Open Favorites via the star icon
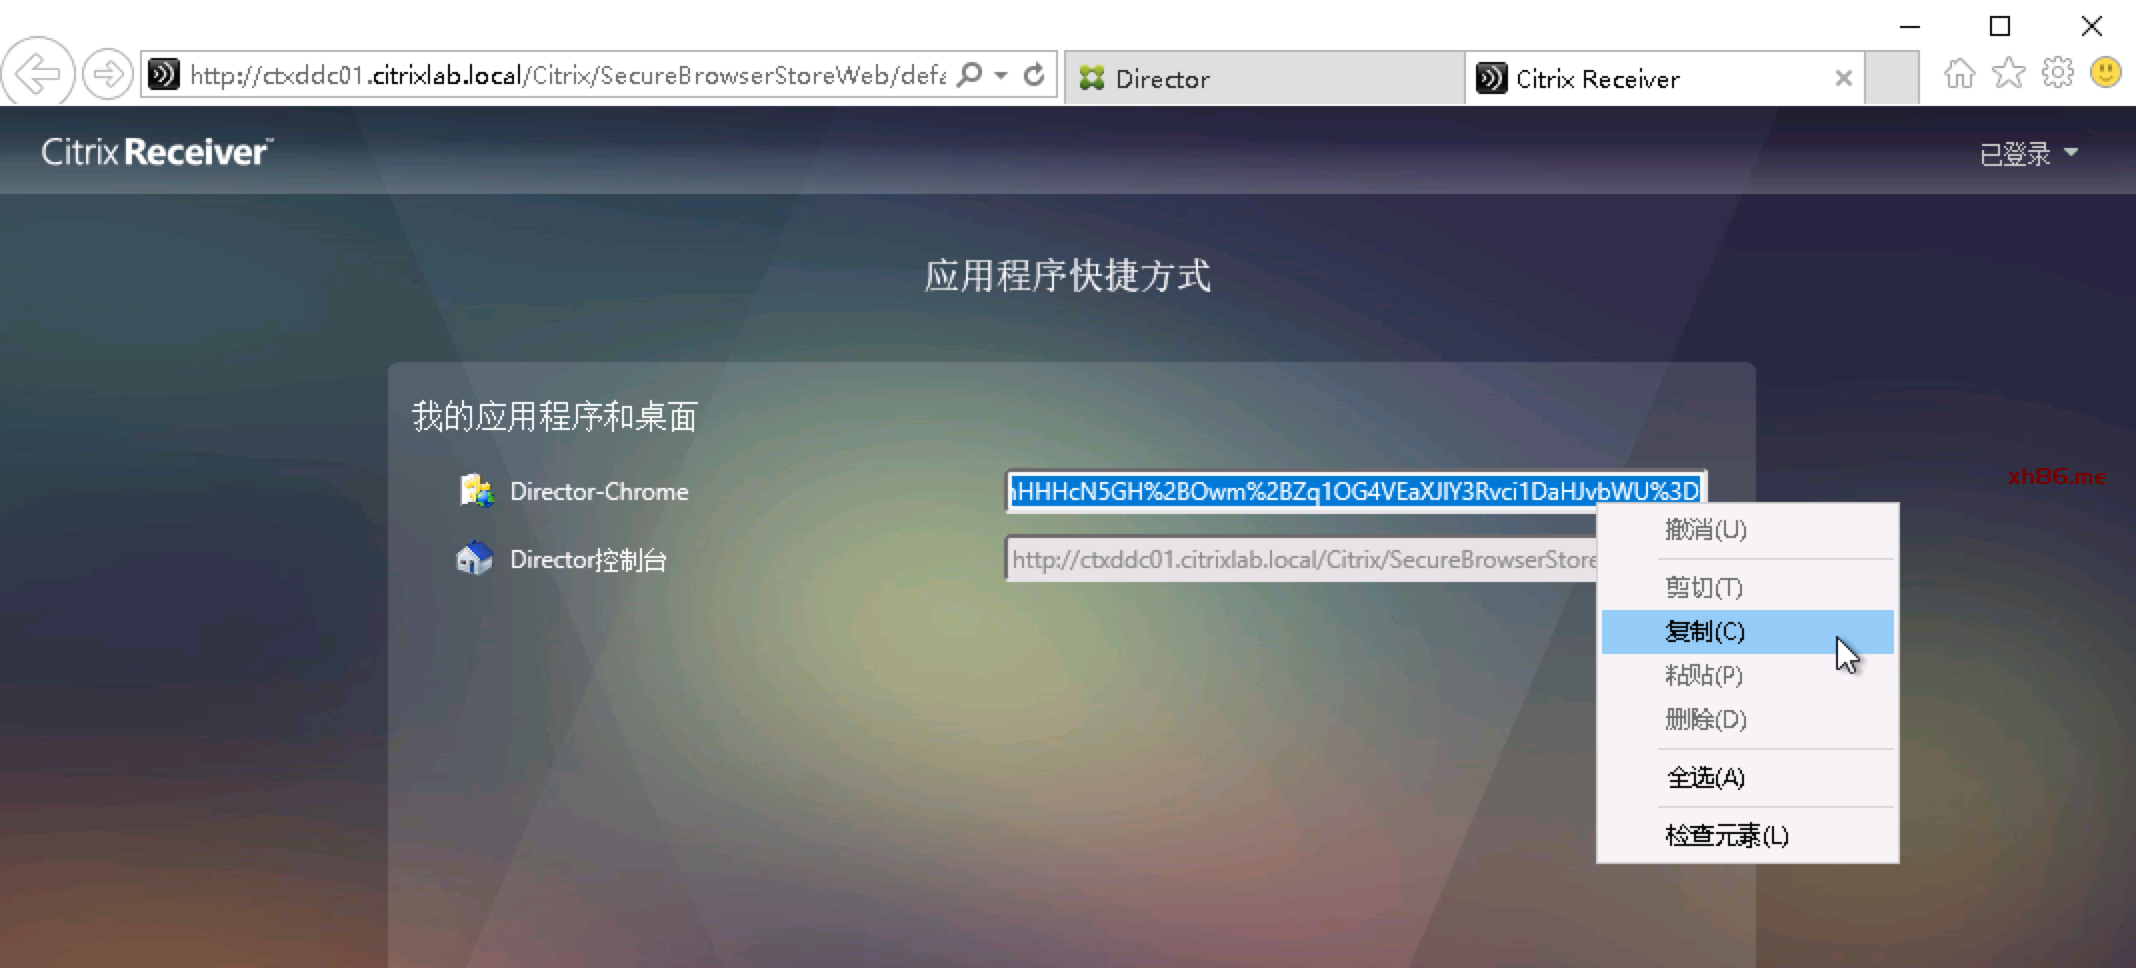The height and width of the screenshot is (968, 2136). coord(2008,74)
